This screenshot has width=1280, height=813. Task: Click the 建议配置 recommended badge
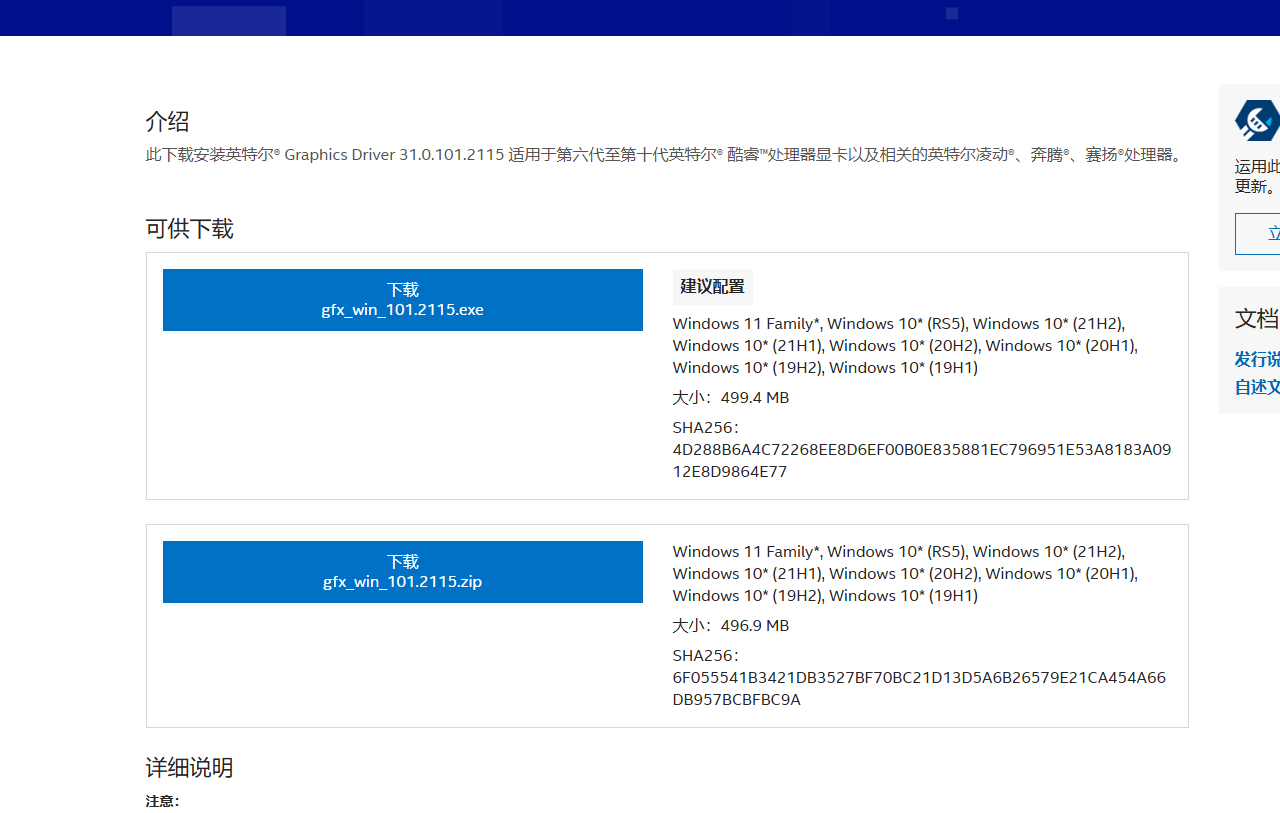click(712, 287)
